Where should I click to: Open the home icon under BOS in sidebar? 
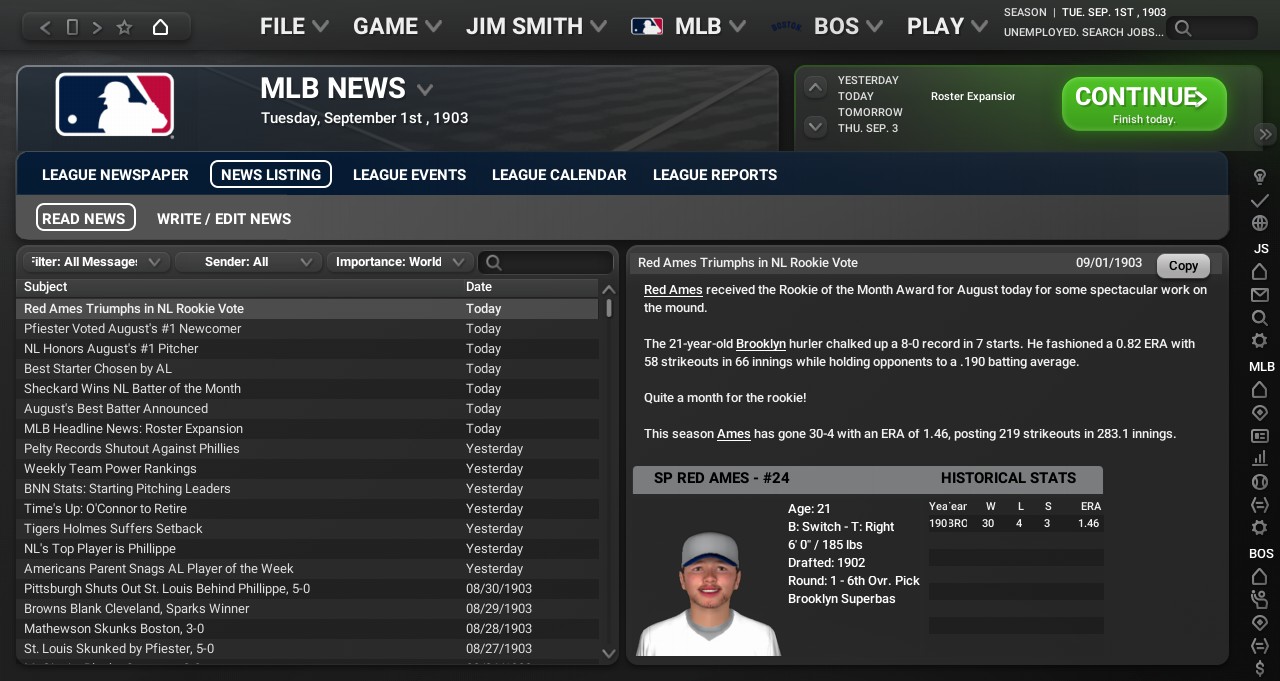[x=1260, y=576]
